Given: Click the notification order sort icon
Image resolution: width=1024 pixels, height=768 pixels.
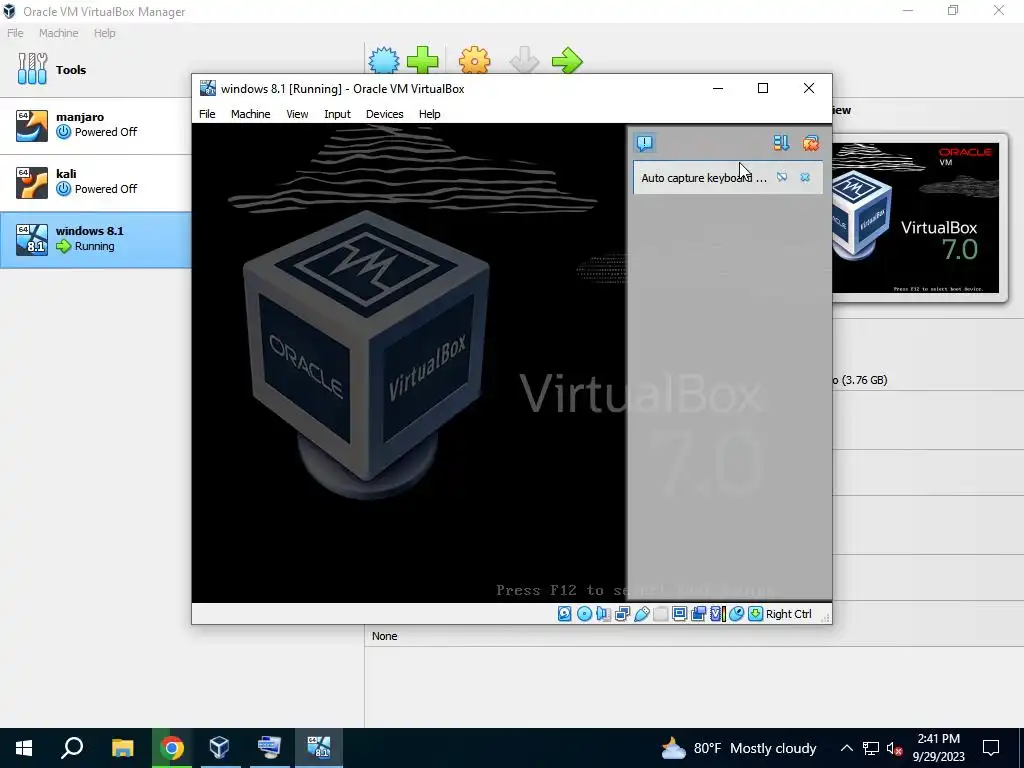Looking at the screenshot, I should [x=781, y=143].
